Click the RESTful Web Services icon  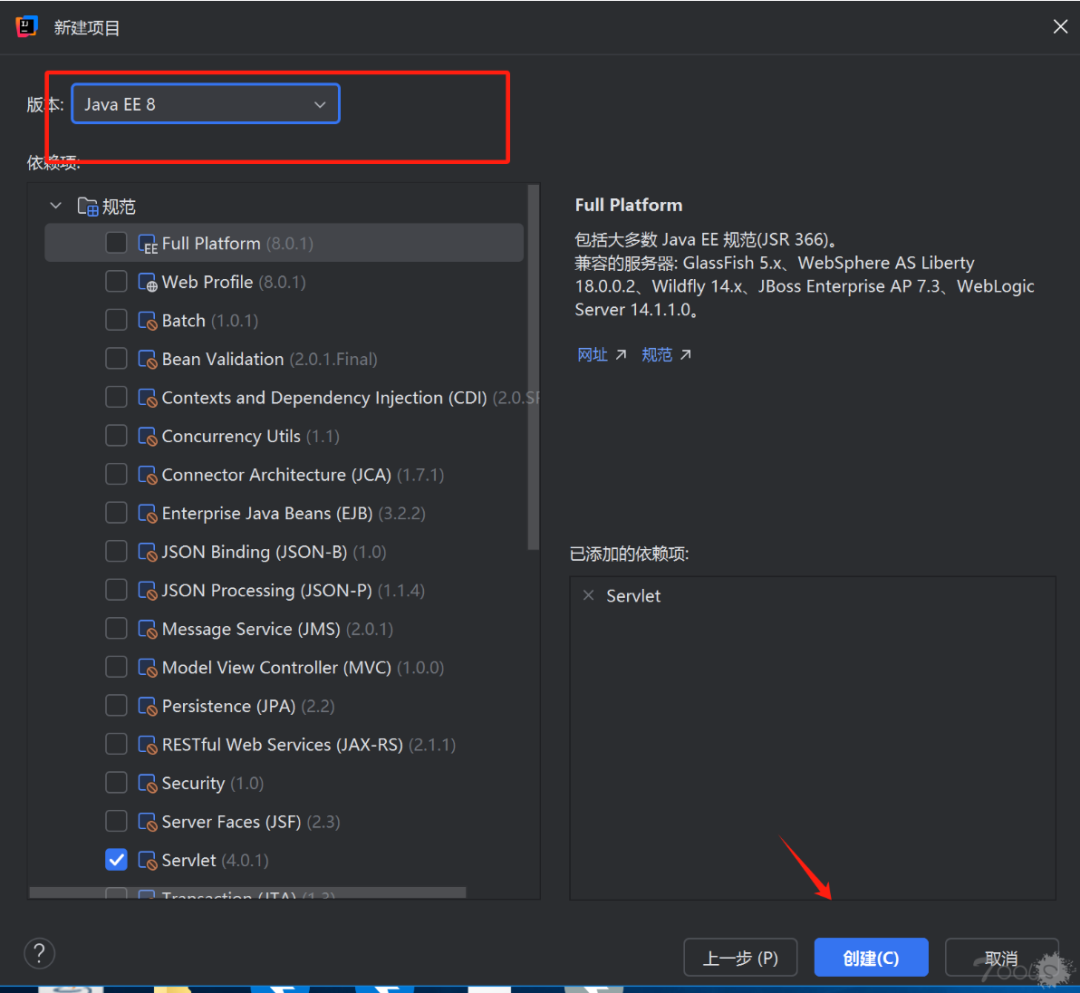click(147, 745)
